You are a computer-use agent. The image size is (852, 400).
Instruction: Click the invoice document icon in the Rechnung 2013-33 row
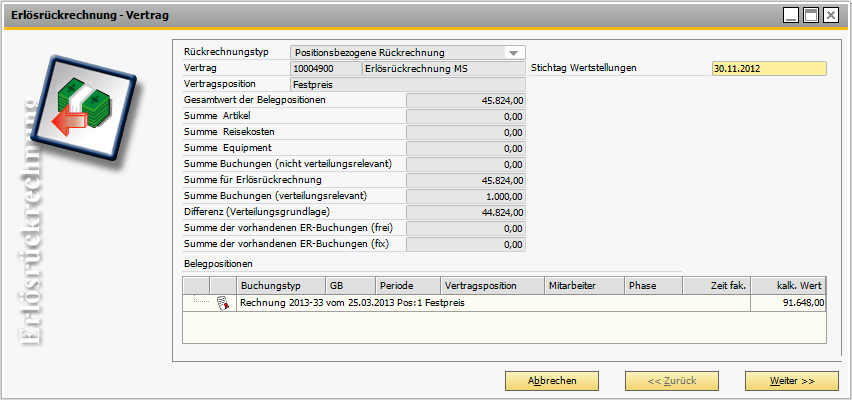click(223, 303)
